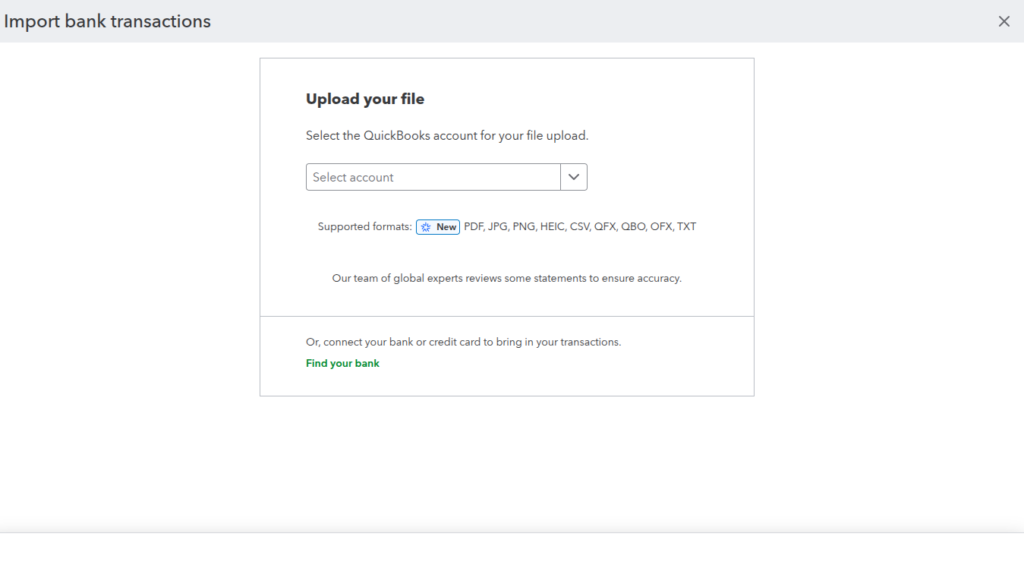The height and width of the screenshot is (581, 1024).
Task: Click the New badge next to supported formats
Action: click(437, 227)
